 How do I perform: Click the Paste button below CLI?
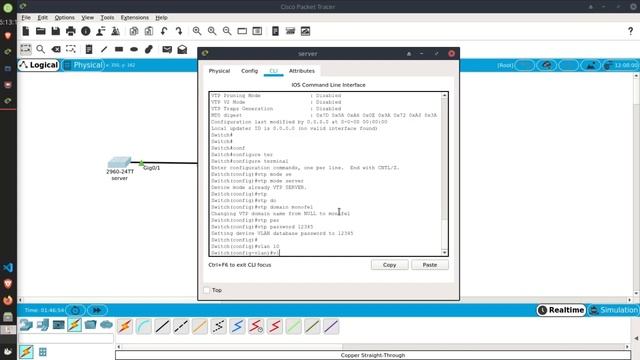click(430, 265)
